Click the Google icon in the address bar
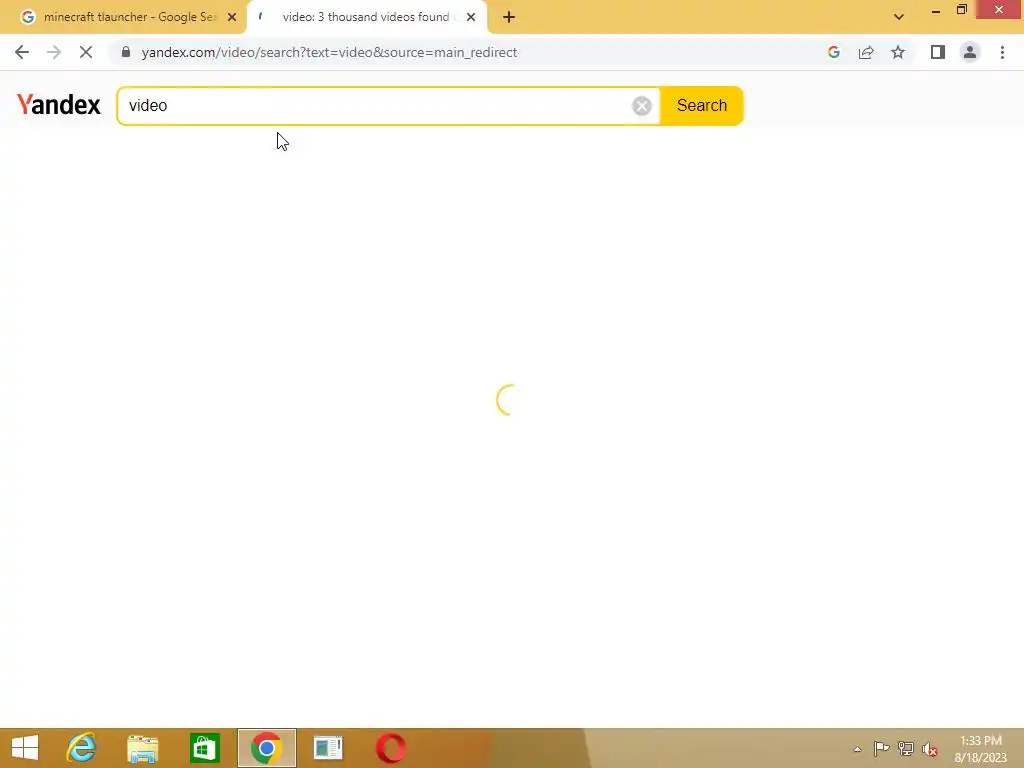 tap(833, 52)
